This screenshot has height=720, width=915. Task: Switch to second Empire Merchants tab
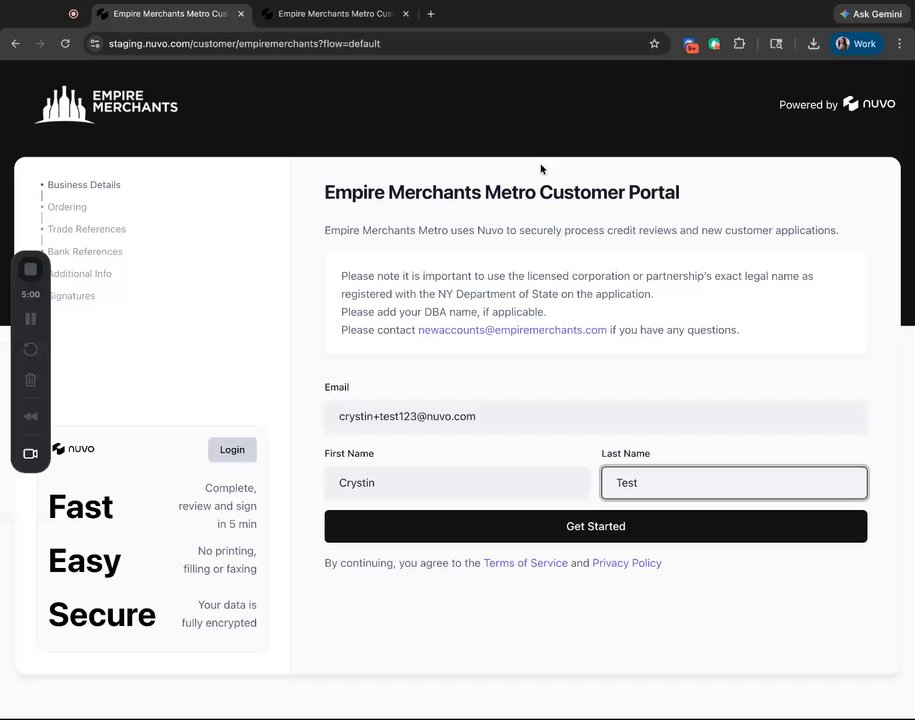click(x=335, y=14)
